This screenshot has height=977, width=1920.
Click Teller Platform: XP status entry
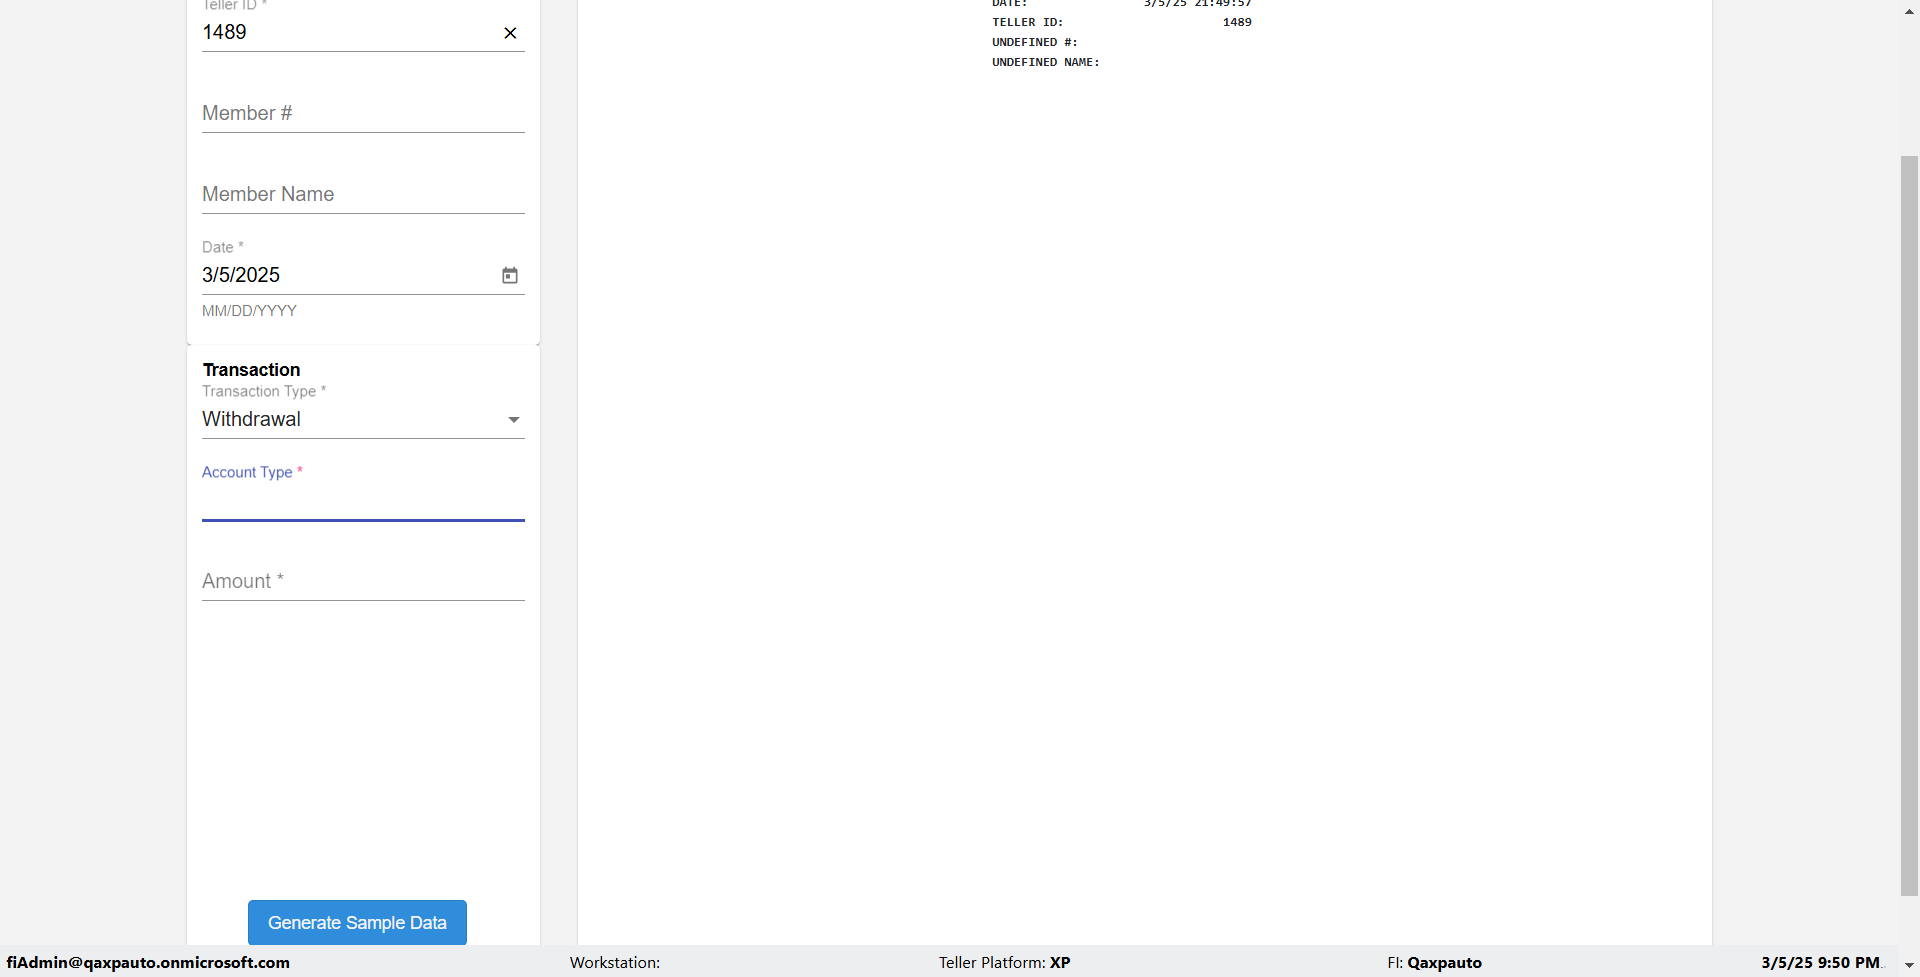click(1004, 962)
